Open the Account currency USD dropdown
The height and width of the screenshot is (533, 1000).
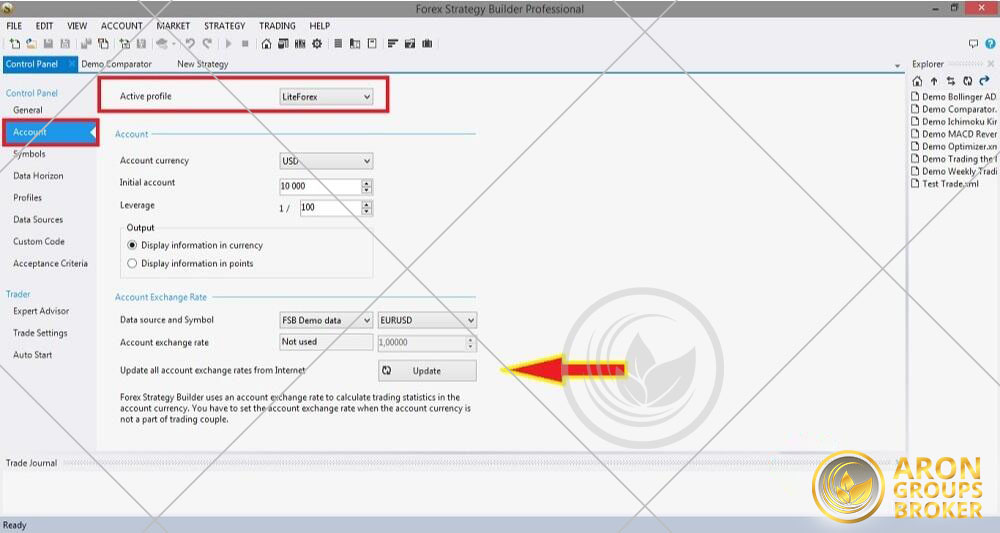(326, 161)
